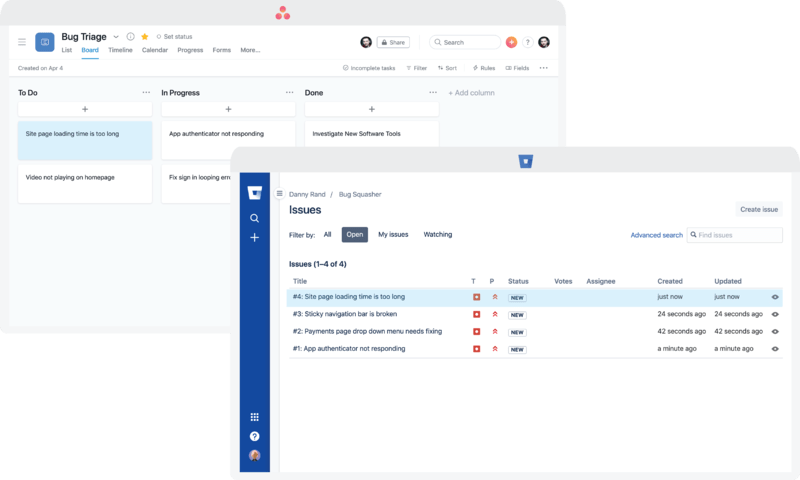800x480 pixels.
Task: Click Set status in Asana header
Action: click(174, 37)
